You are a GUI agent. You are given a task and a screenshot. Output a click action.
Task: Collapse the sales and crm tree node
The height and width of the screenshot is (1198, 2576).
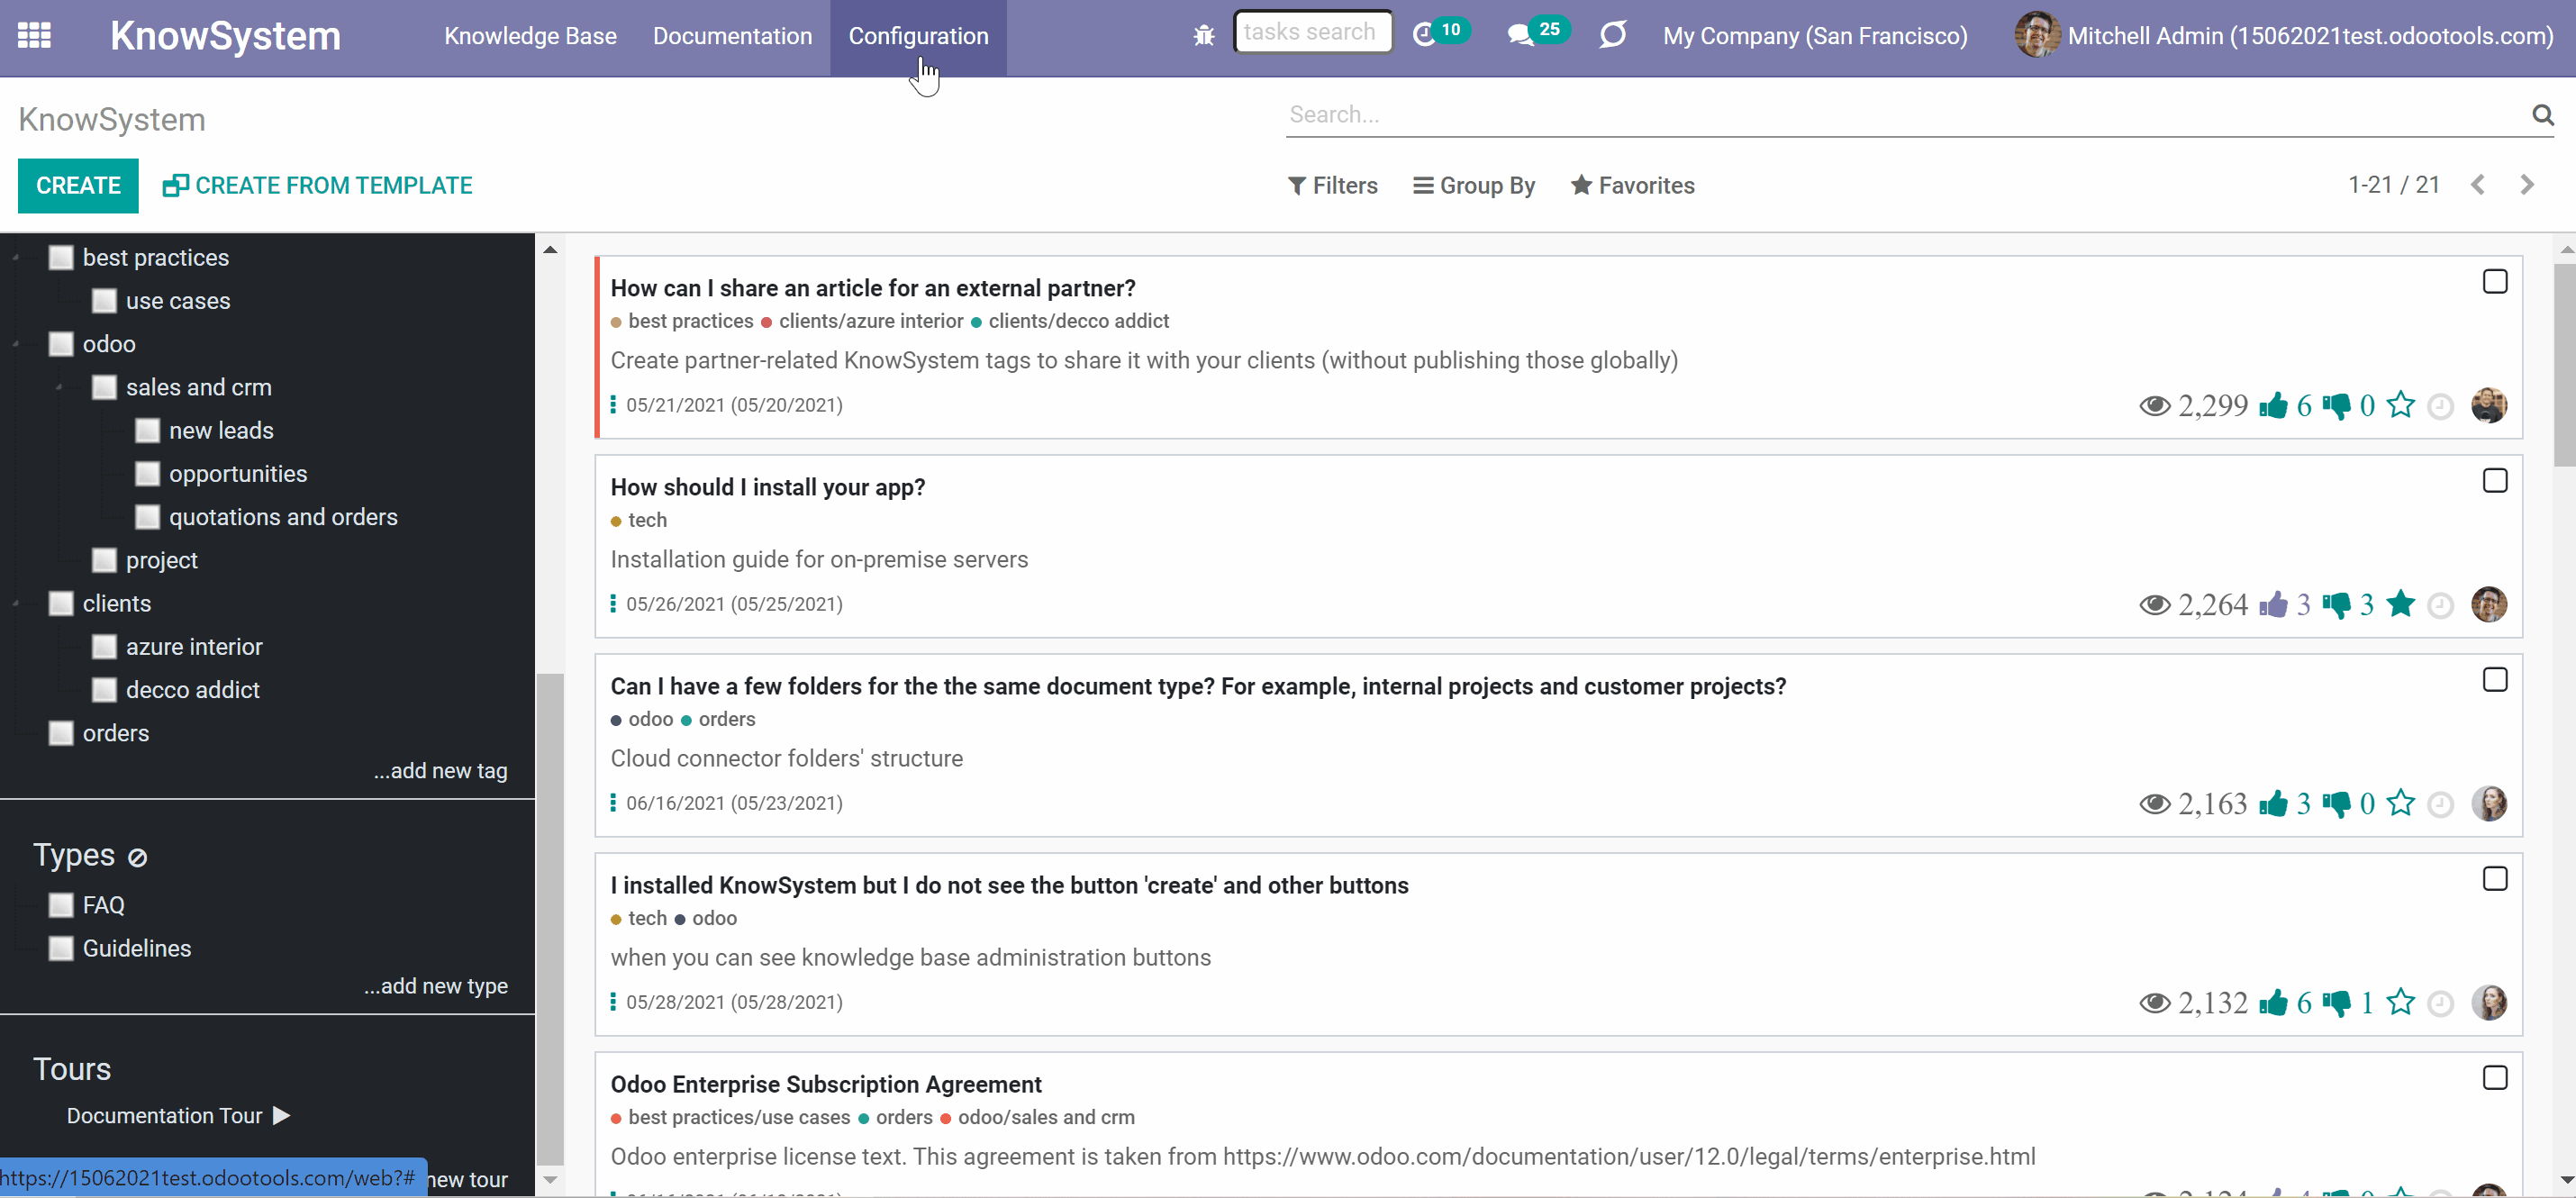(x=59, y=387)
